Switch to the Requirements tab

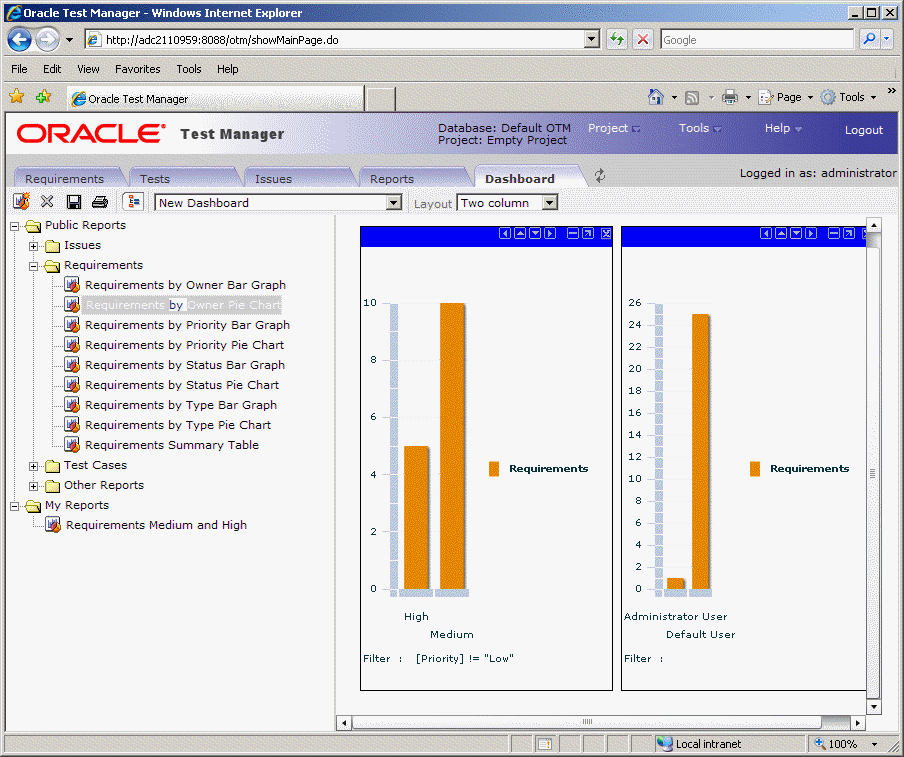click(x=65, y=179)
